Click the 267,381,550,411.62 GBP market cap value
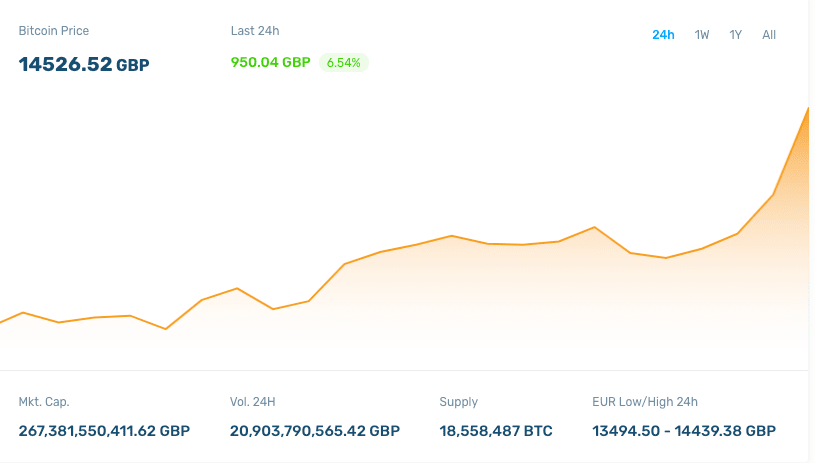 tap(104, 431)
